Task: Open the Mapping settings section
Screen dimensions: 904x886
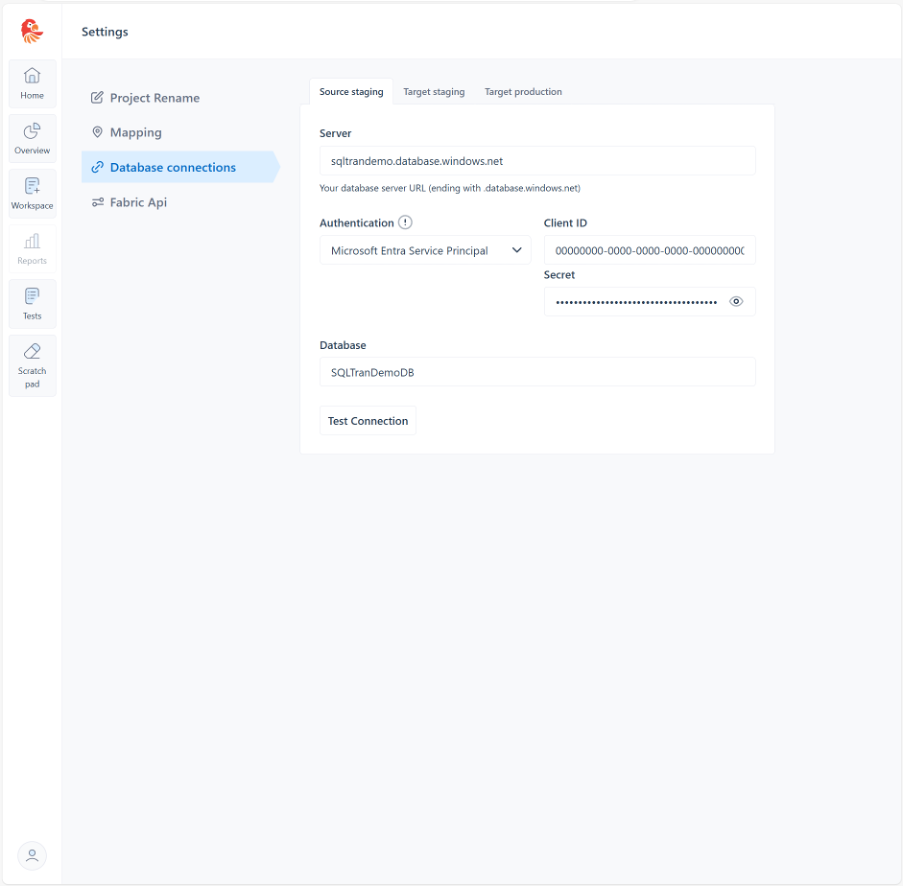Action: (x=135, y=132)
